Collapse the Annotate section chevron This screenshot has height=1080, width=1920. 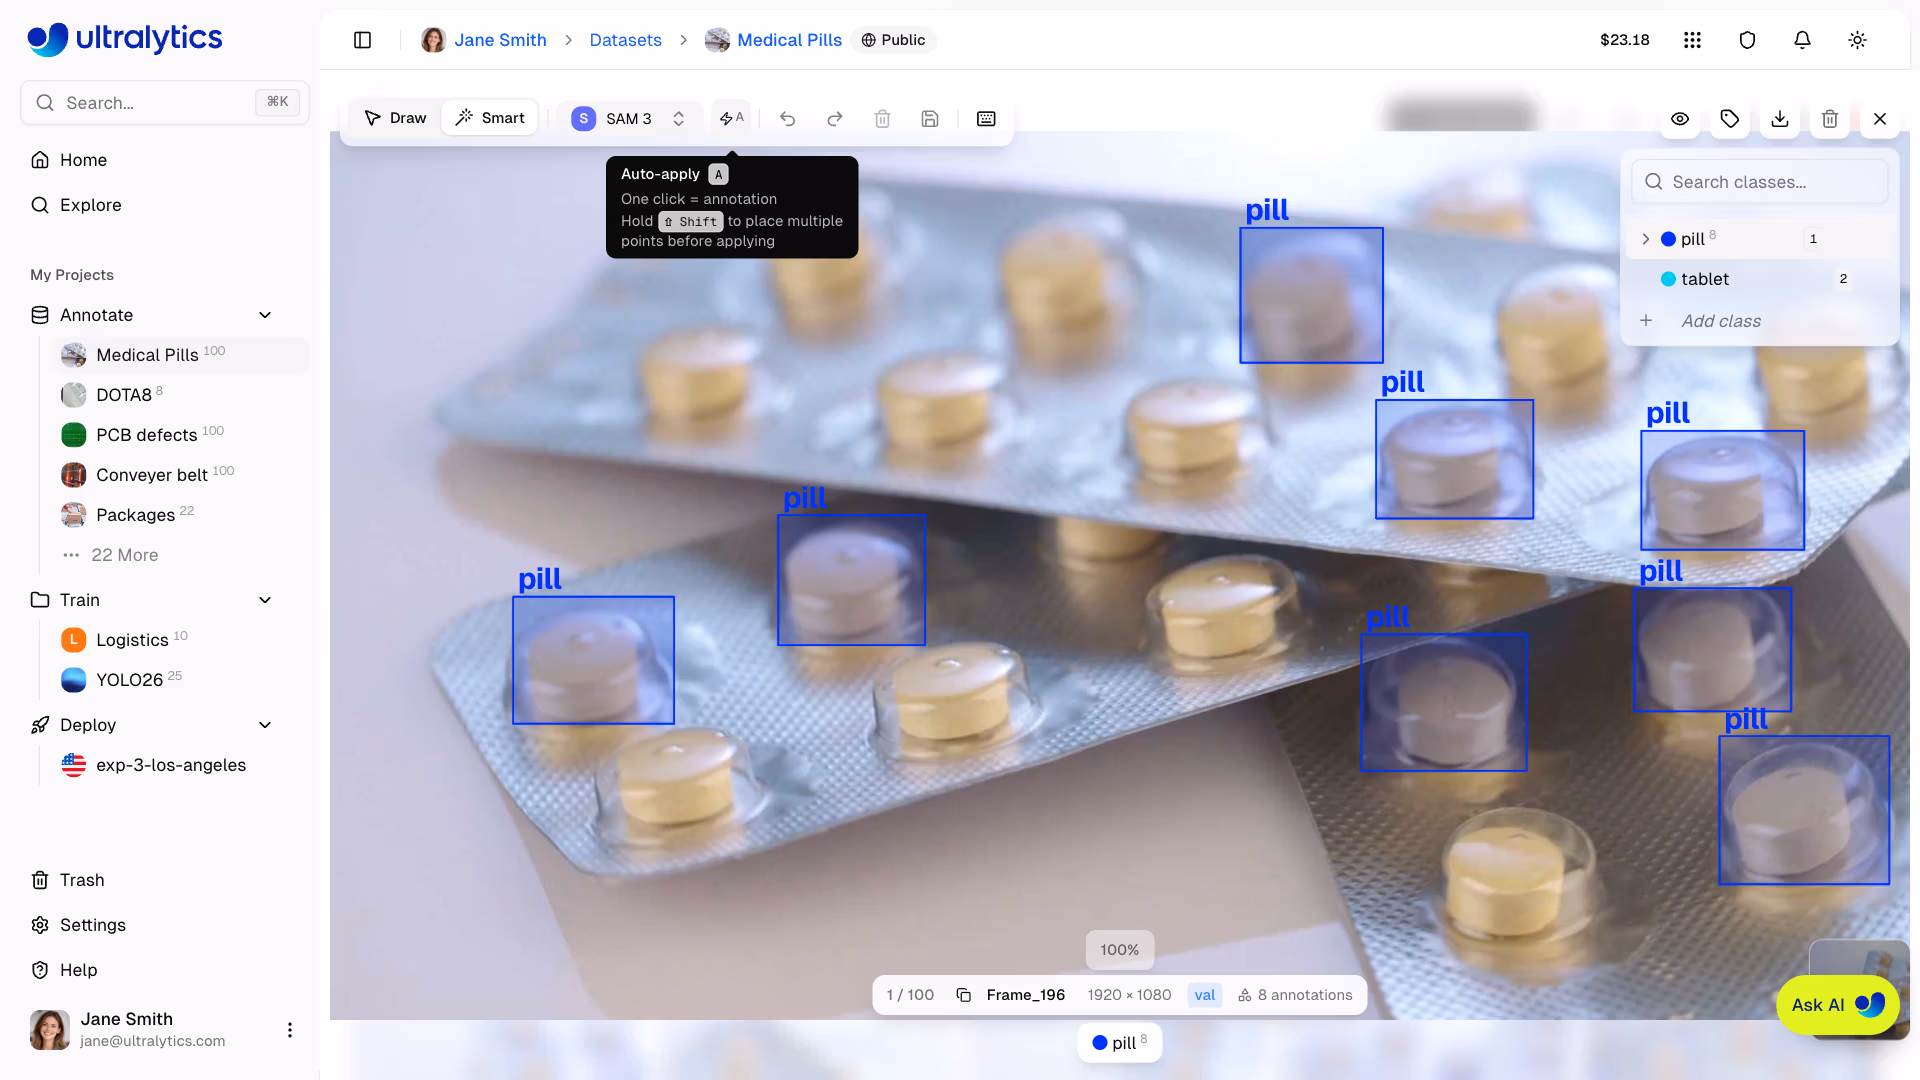tap(265, 315)
